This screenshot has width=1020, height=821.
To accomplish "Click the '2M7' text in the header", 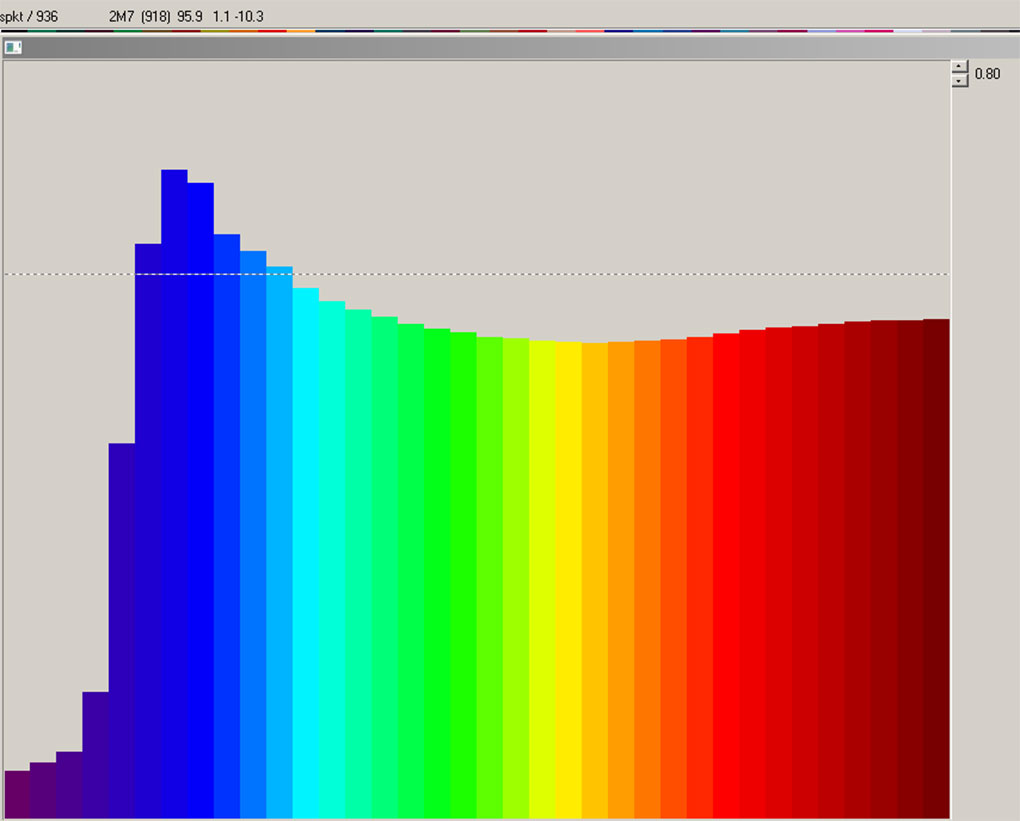I will coord(122,16).
